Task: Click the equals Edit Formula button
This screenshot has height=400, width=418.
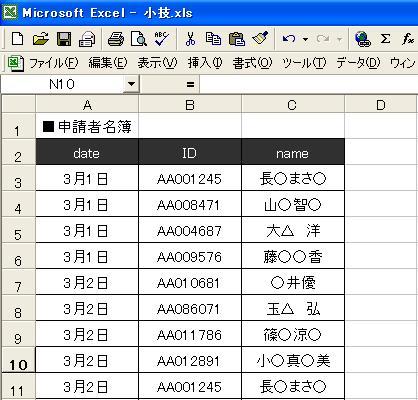Action: coord(190,84)
